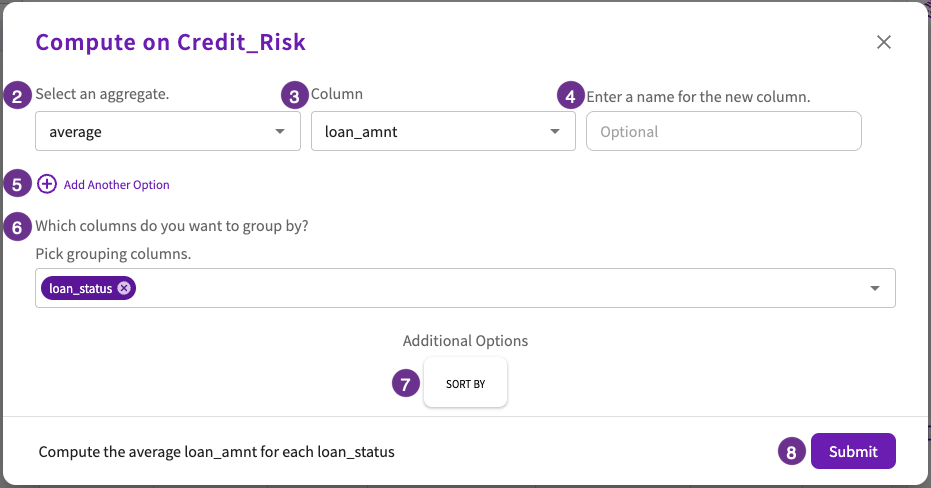Image resolution: width=931 pixels, height=488 pixels.
Task: Click the step 5 badge icon
Action: tap(17, 184)
